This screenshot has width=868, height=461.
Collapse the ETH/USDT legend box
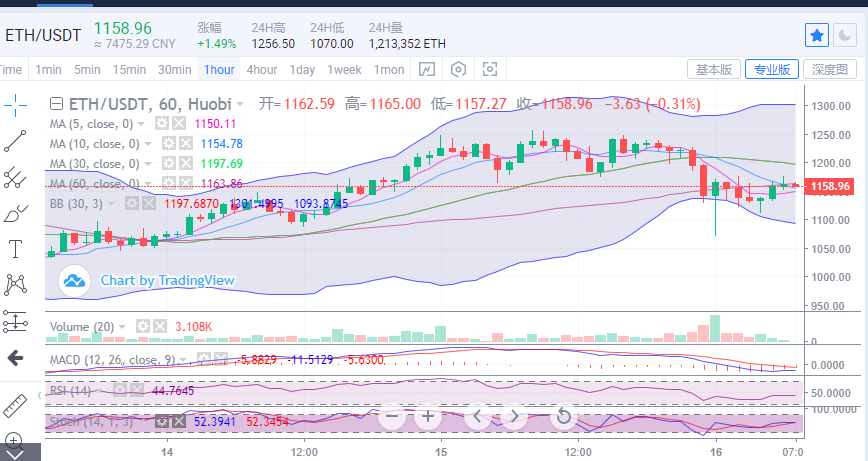click(56, 104)
